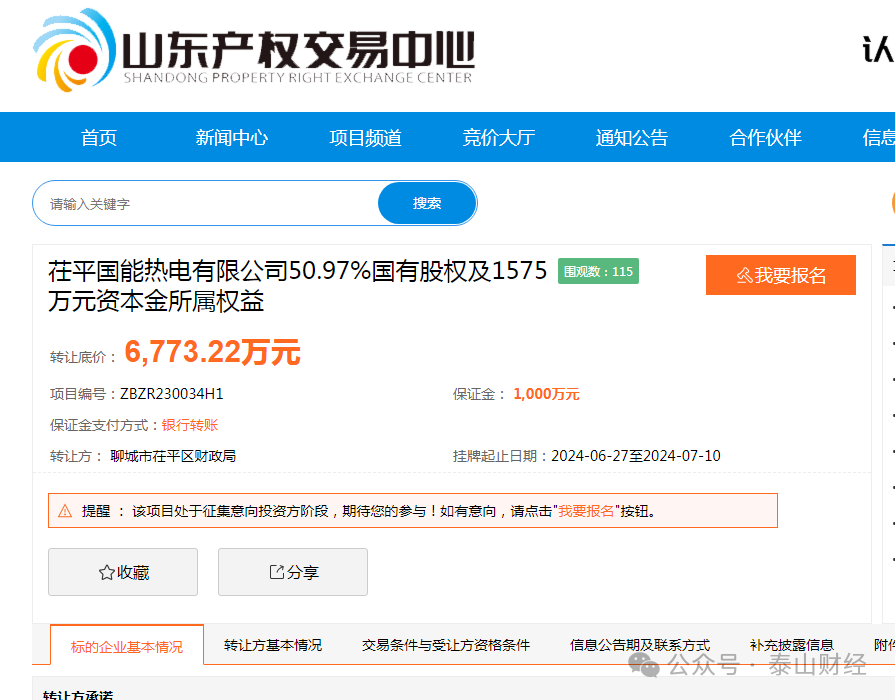Click the warning triangle icon in the 提醒 notice
The width and height of the screenshot is (895, 700).
(65, 511)
